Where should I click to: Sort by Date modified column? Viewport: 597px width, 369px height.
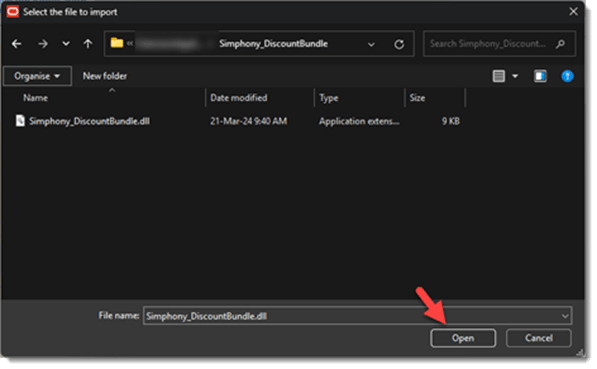point(239,98)
